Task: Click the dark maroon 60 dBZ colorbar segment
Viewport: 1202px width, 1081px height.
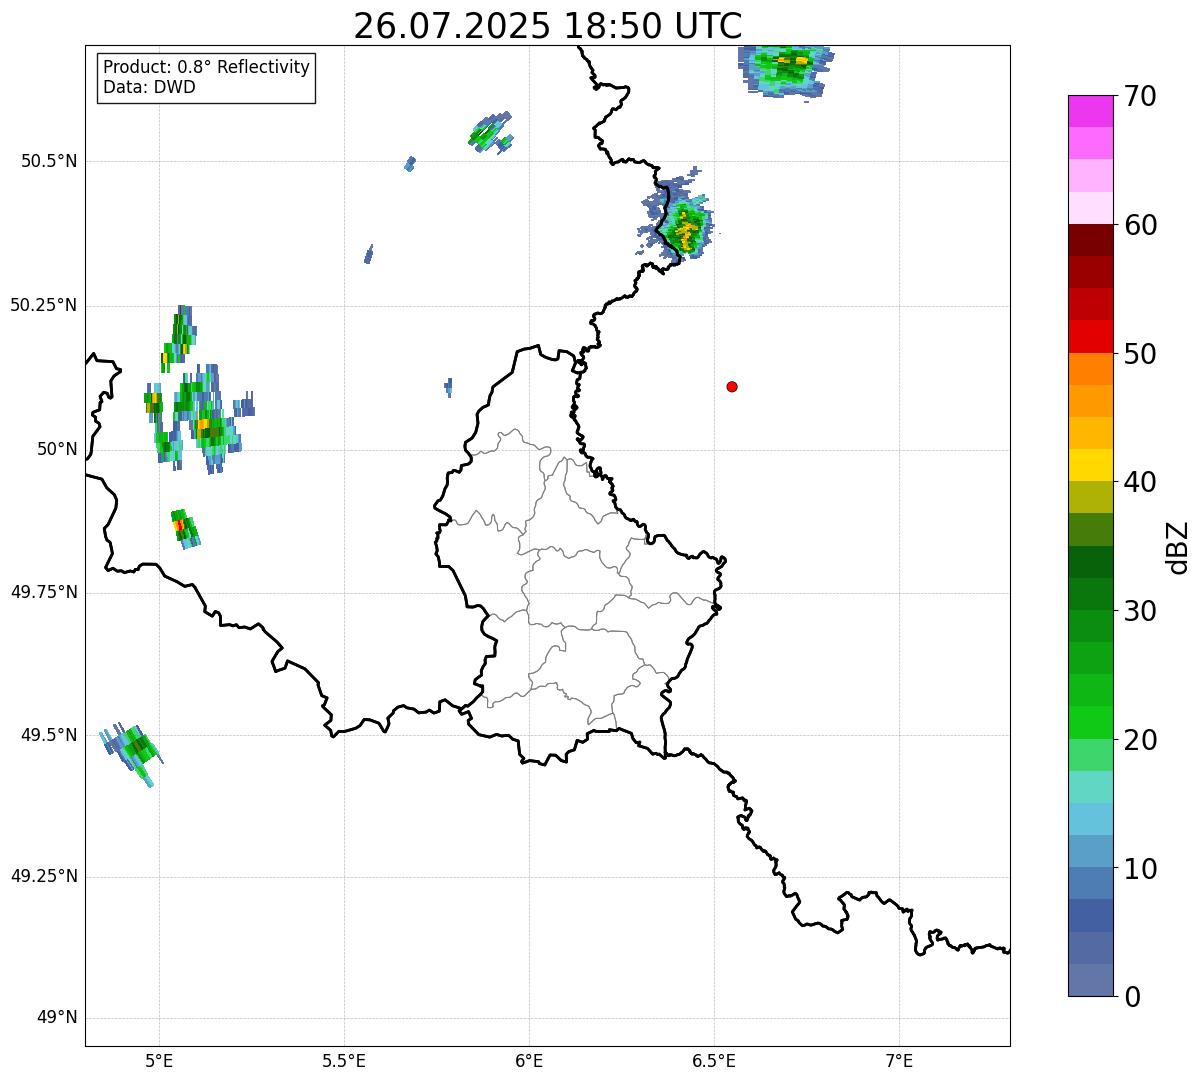Action: click(x=1090, y=240)
